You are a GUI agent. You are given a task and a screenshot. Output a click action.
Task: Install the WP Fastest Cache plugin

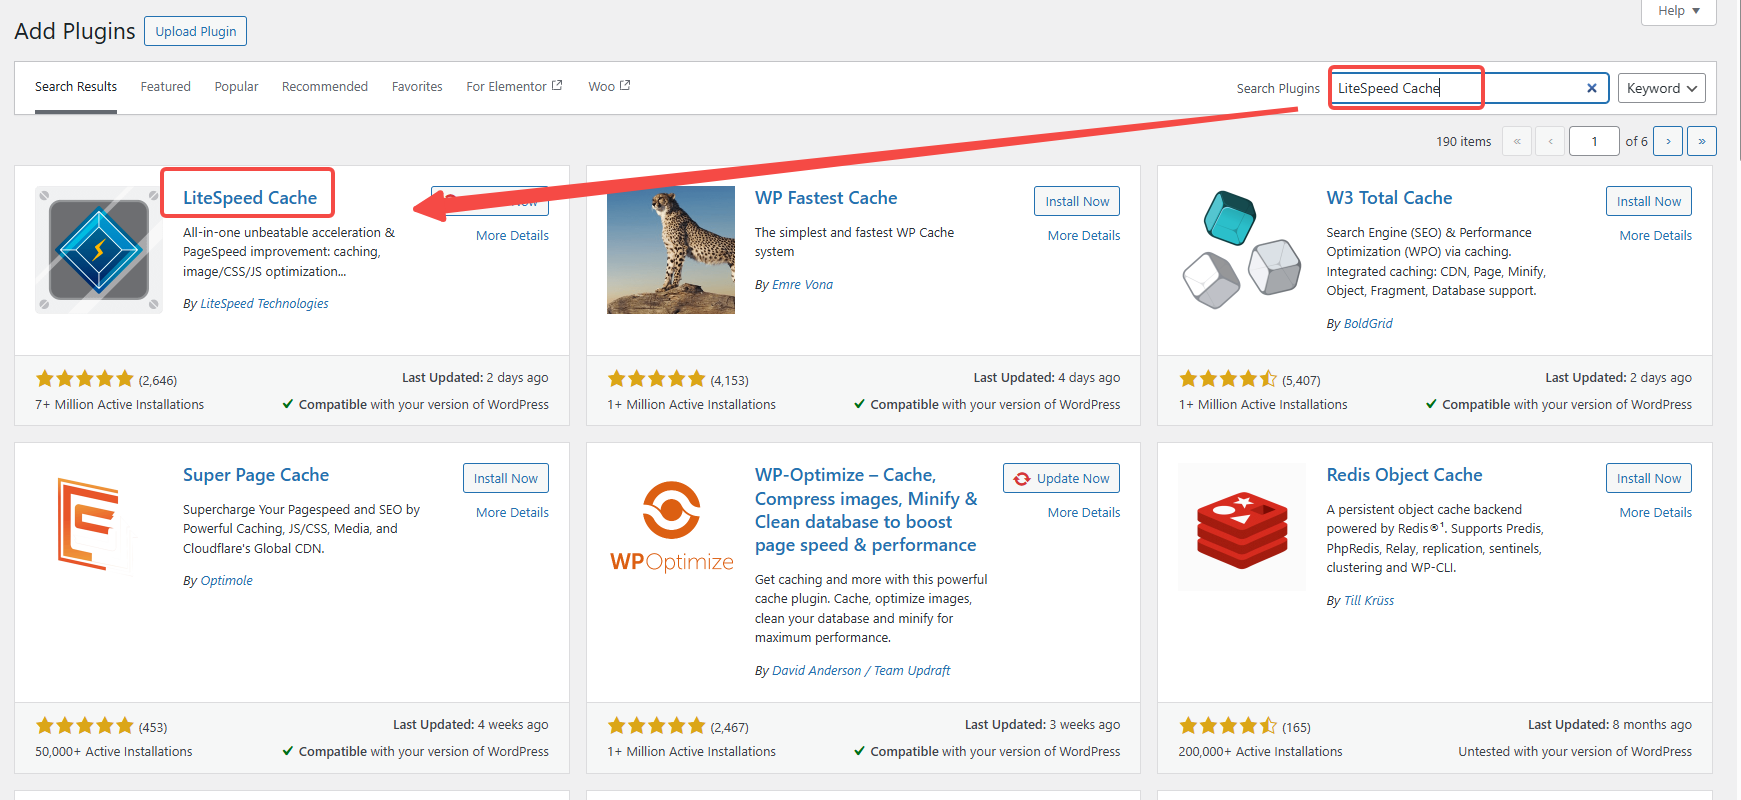coord(1077,201)
